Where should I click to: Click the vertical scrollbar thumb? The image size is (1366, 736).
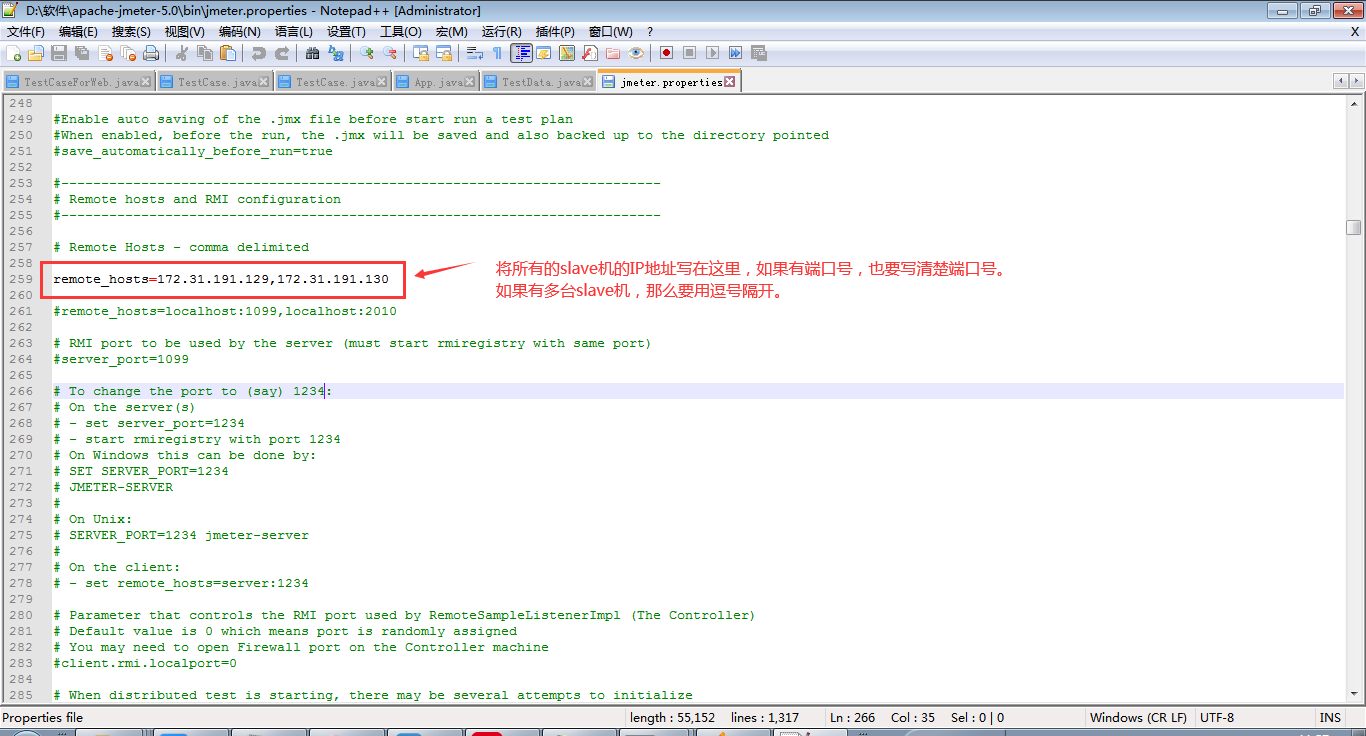(1353, 227)
